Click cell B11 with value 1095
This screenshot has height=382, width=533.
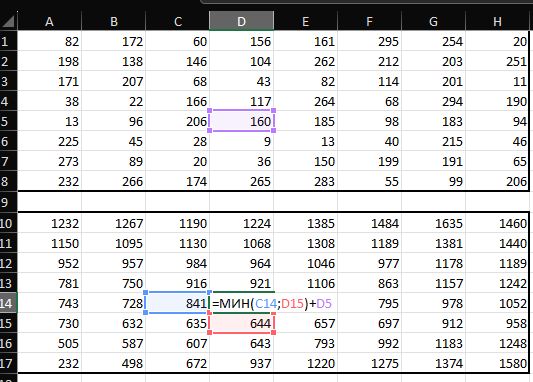point(114,243)
